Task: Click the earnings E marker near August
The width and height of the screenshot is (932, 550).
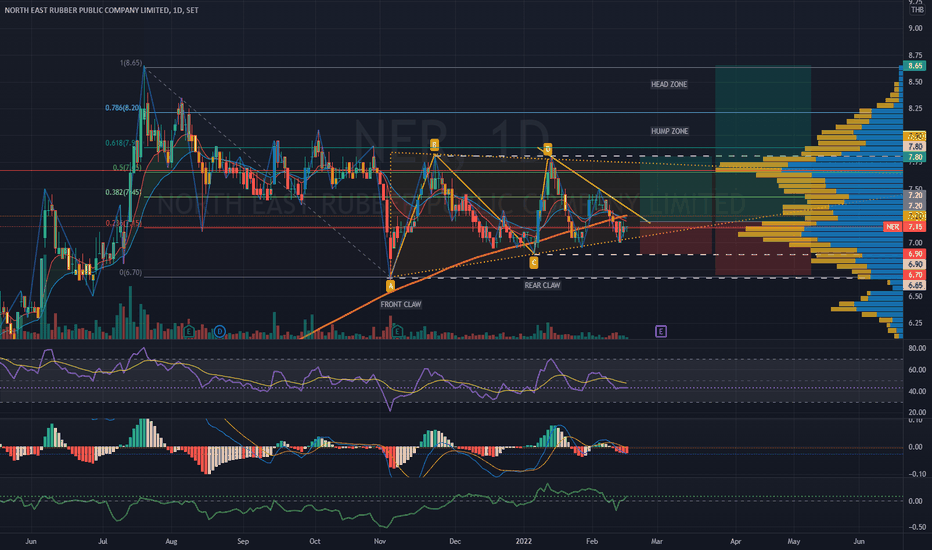Action: [x=189, y=331]
